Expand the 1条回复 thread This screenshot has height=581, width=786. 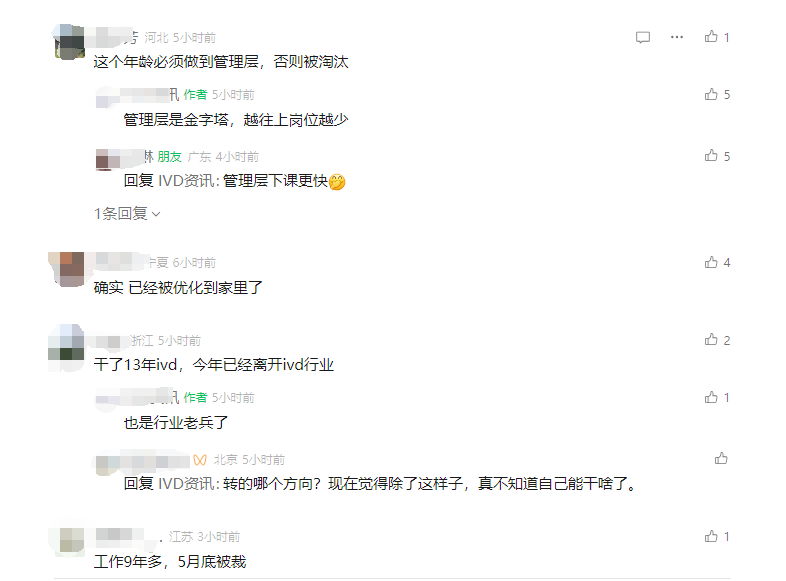pyautogui.click(x=127, y=214)
